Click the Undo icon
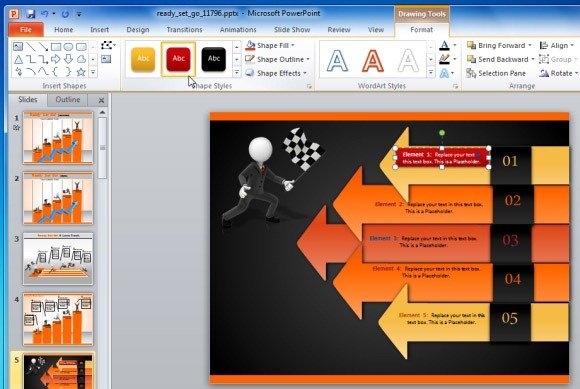The height and width of the screenshot is (389, 580). [x=45, y=14]
